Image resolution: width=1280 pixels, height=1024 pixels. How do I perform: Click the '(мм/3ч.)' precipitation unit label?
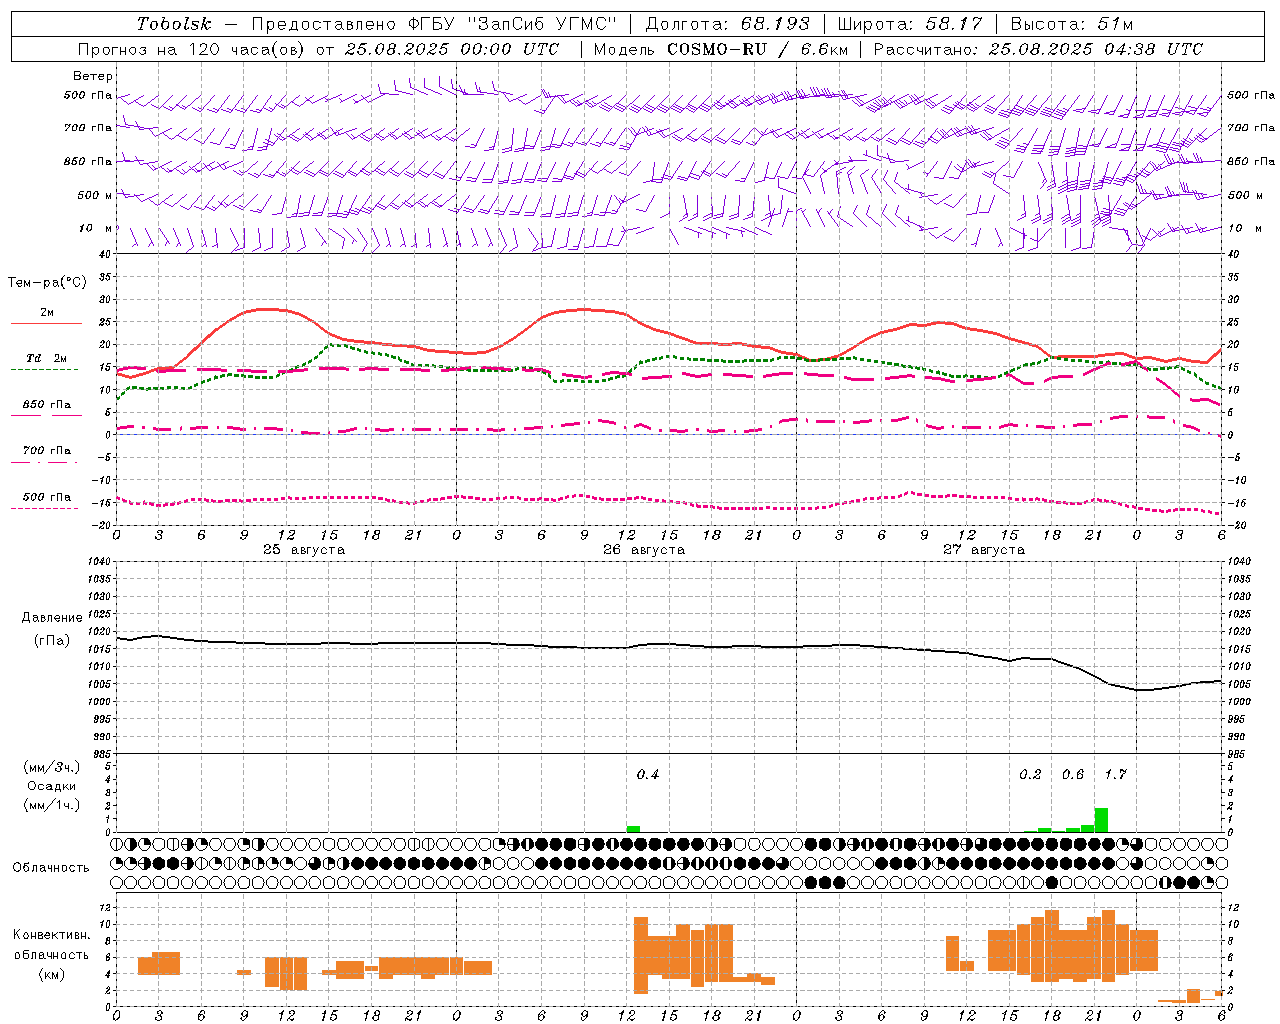(52, 767)
